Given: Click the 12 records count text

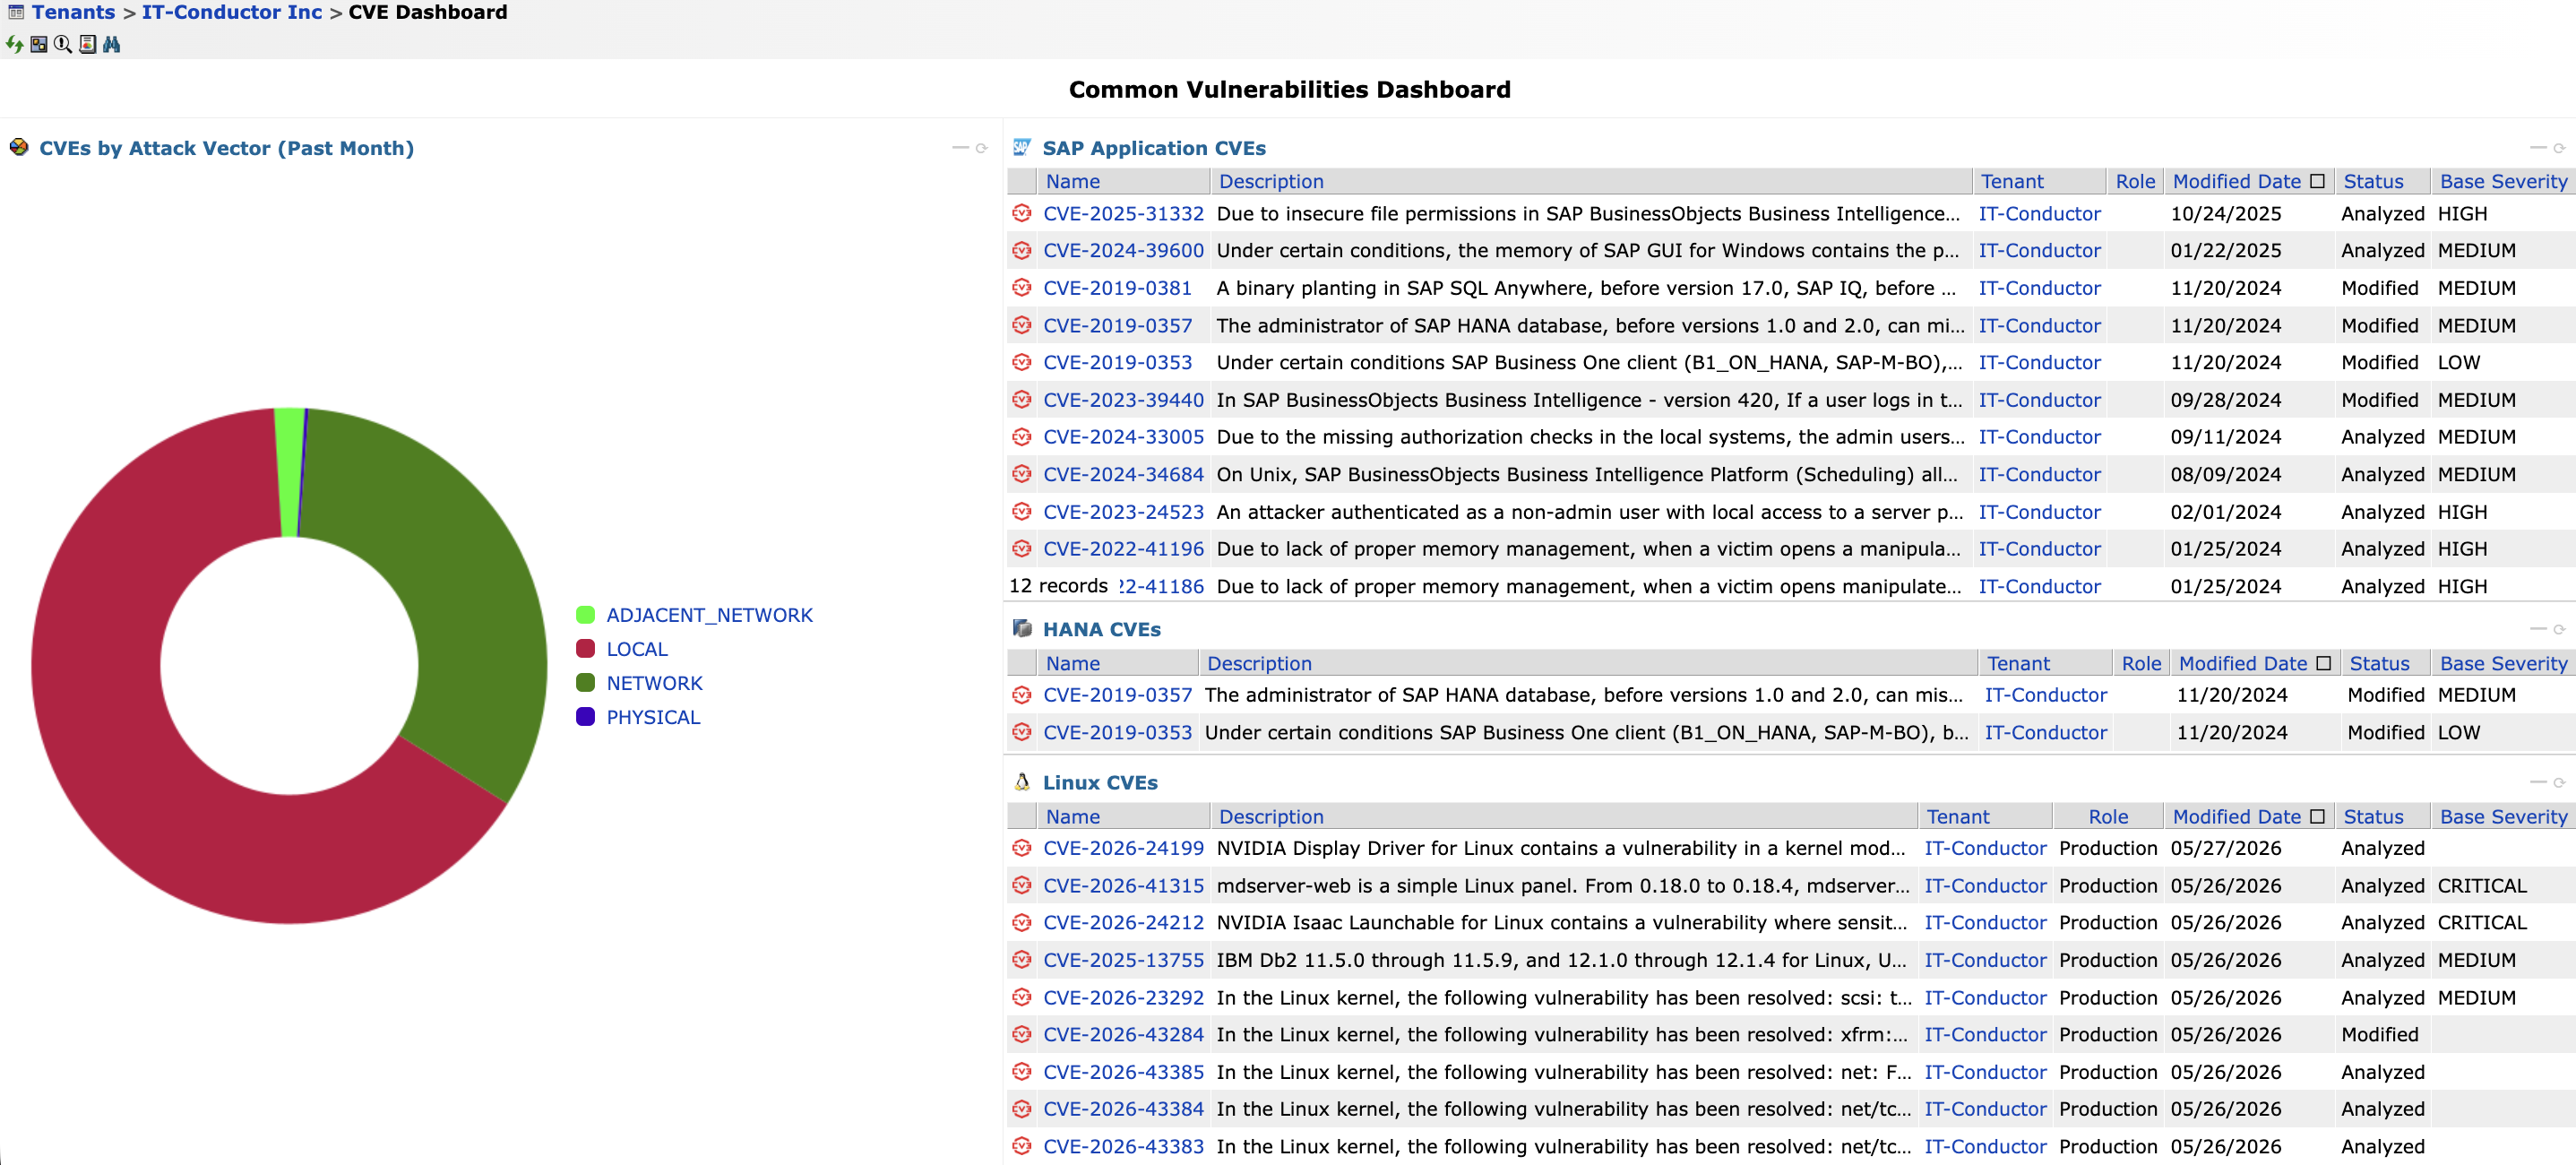Looking at the screenshot, I should (x=1058, y=586).
